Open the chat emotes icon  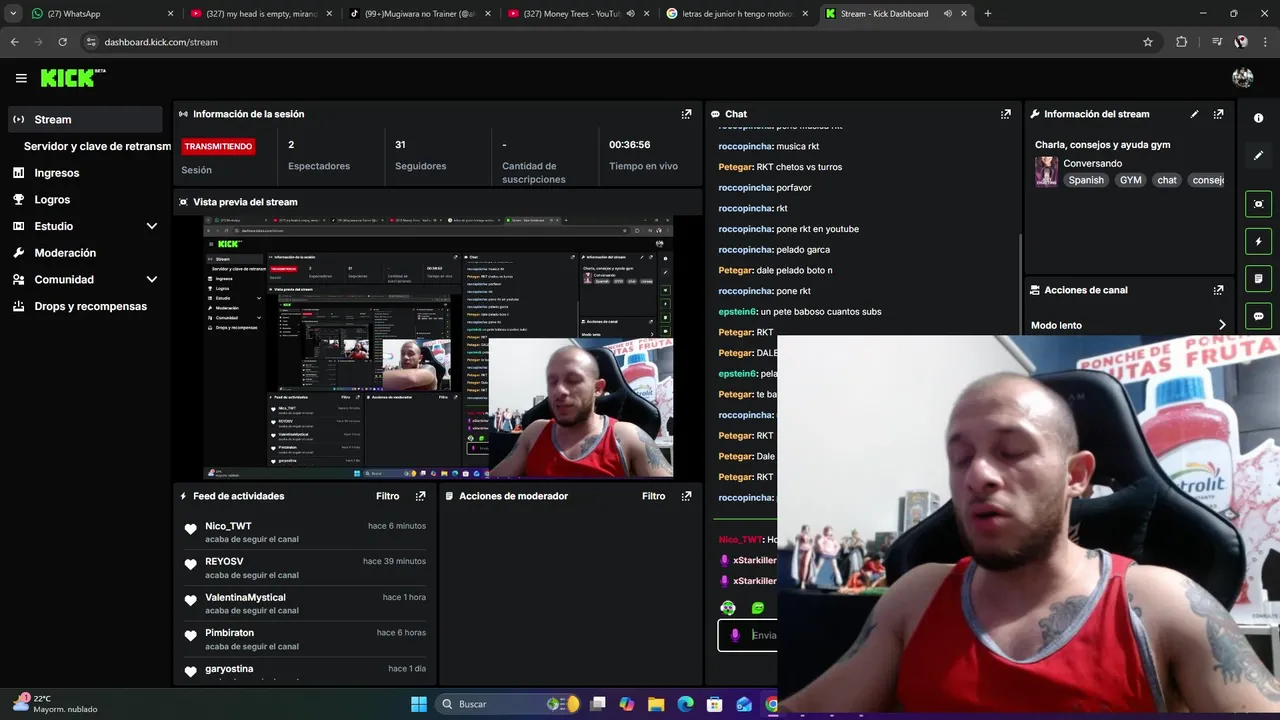coord(728,608)
